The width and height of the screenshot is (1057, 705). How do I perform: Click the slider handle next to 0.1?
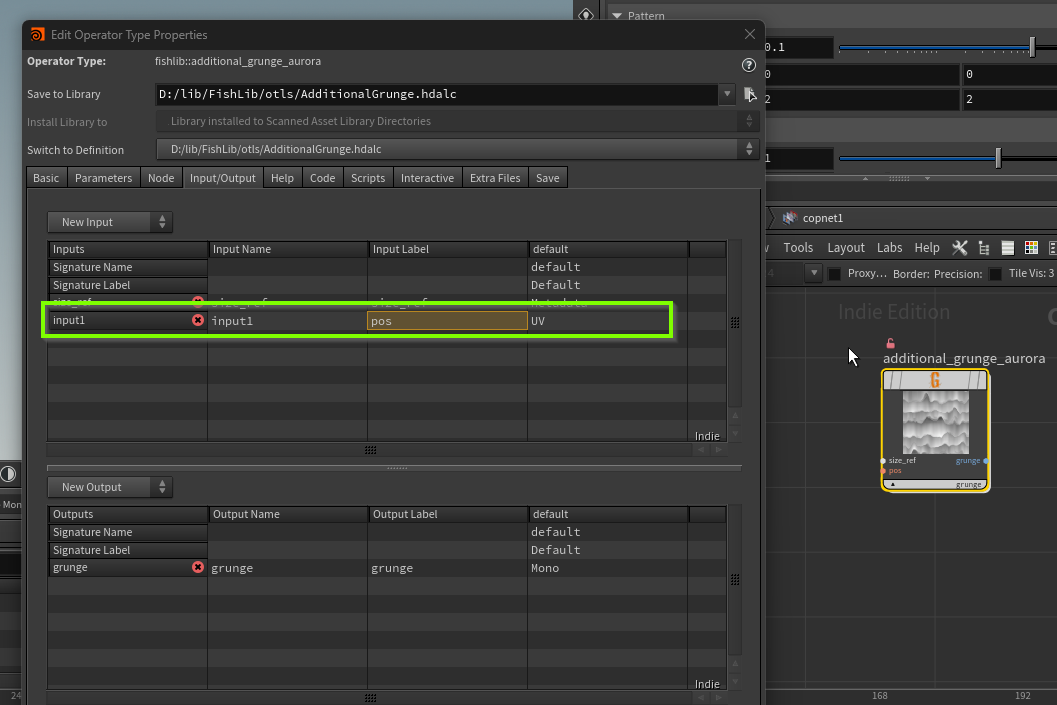tap(1032, 47)
